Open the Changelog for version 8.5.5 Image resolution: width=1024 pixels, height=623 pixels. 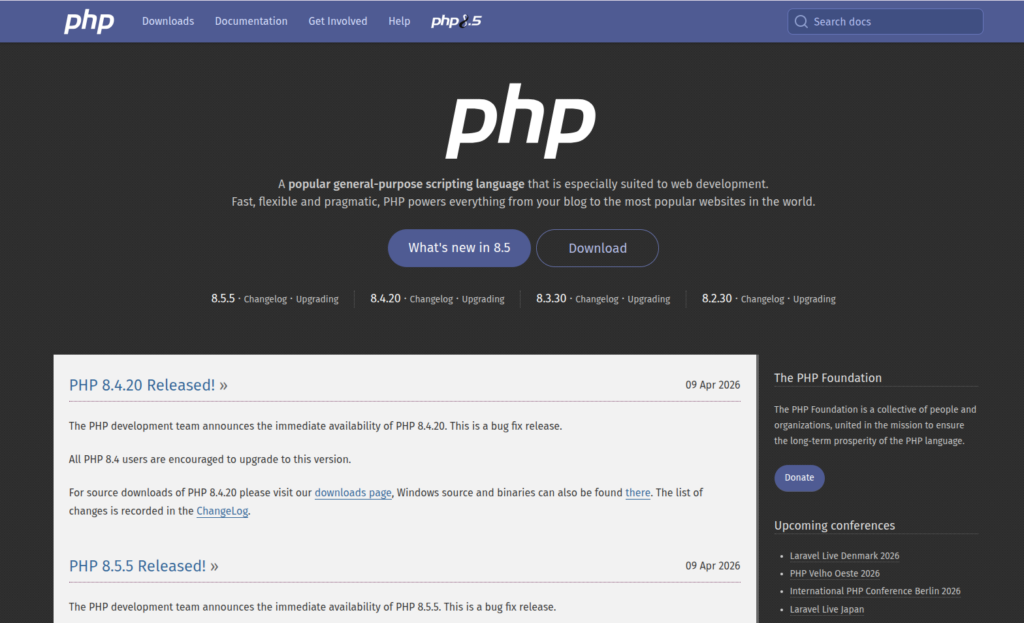[x=265, y=298]
